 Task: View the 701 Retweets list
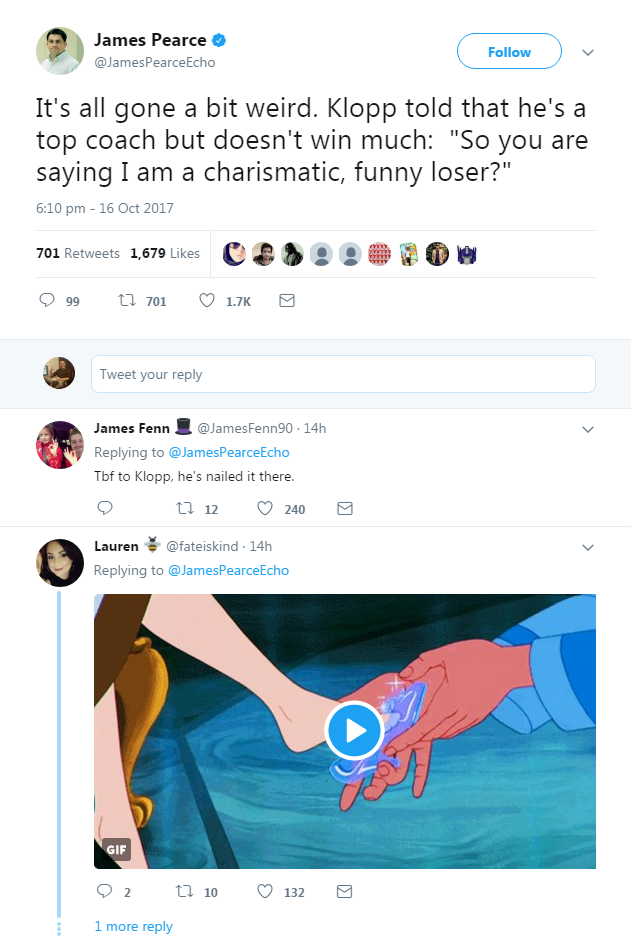click(78, 253)
